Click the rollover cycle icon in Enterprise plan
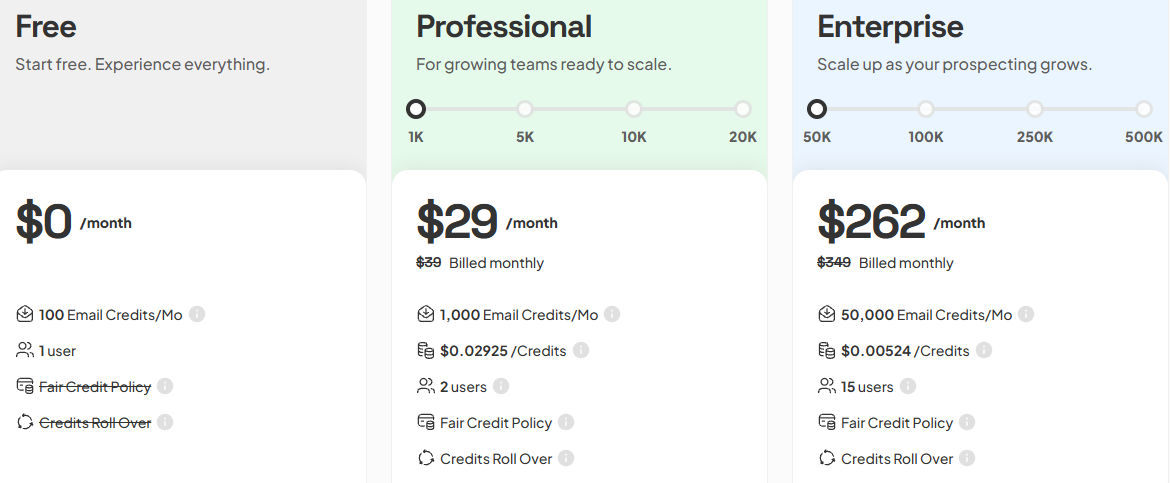Viewport: 1170px width, 483px height. [826, 458]
